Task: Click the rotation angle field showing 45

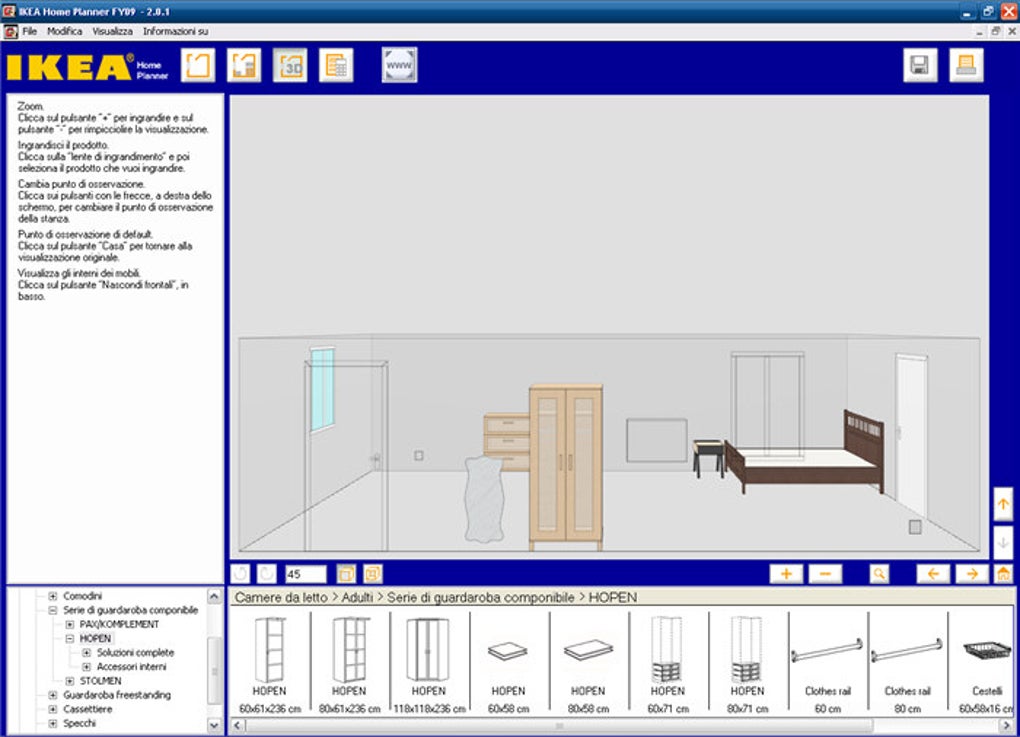Action: 306,574
